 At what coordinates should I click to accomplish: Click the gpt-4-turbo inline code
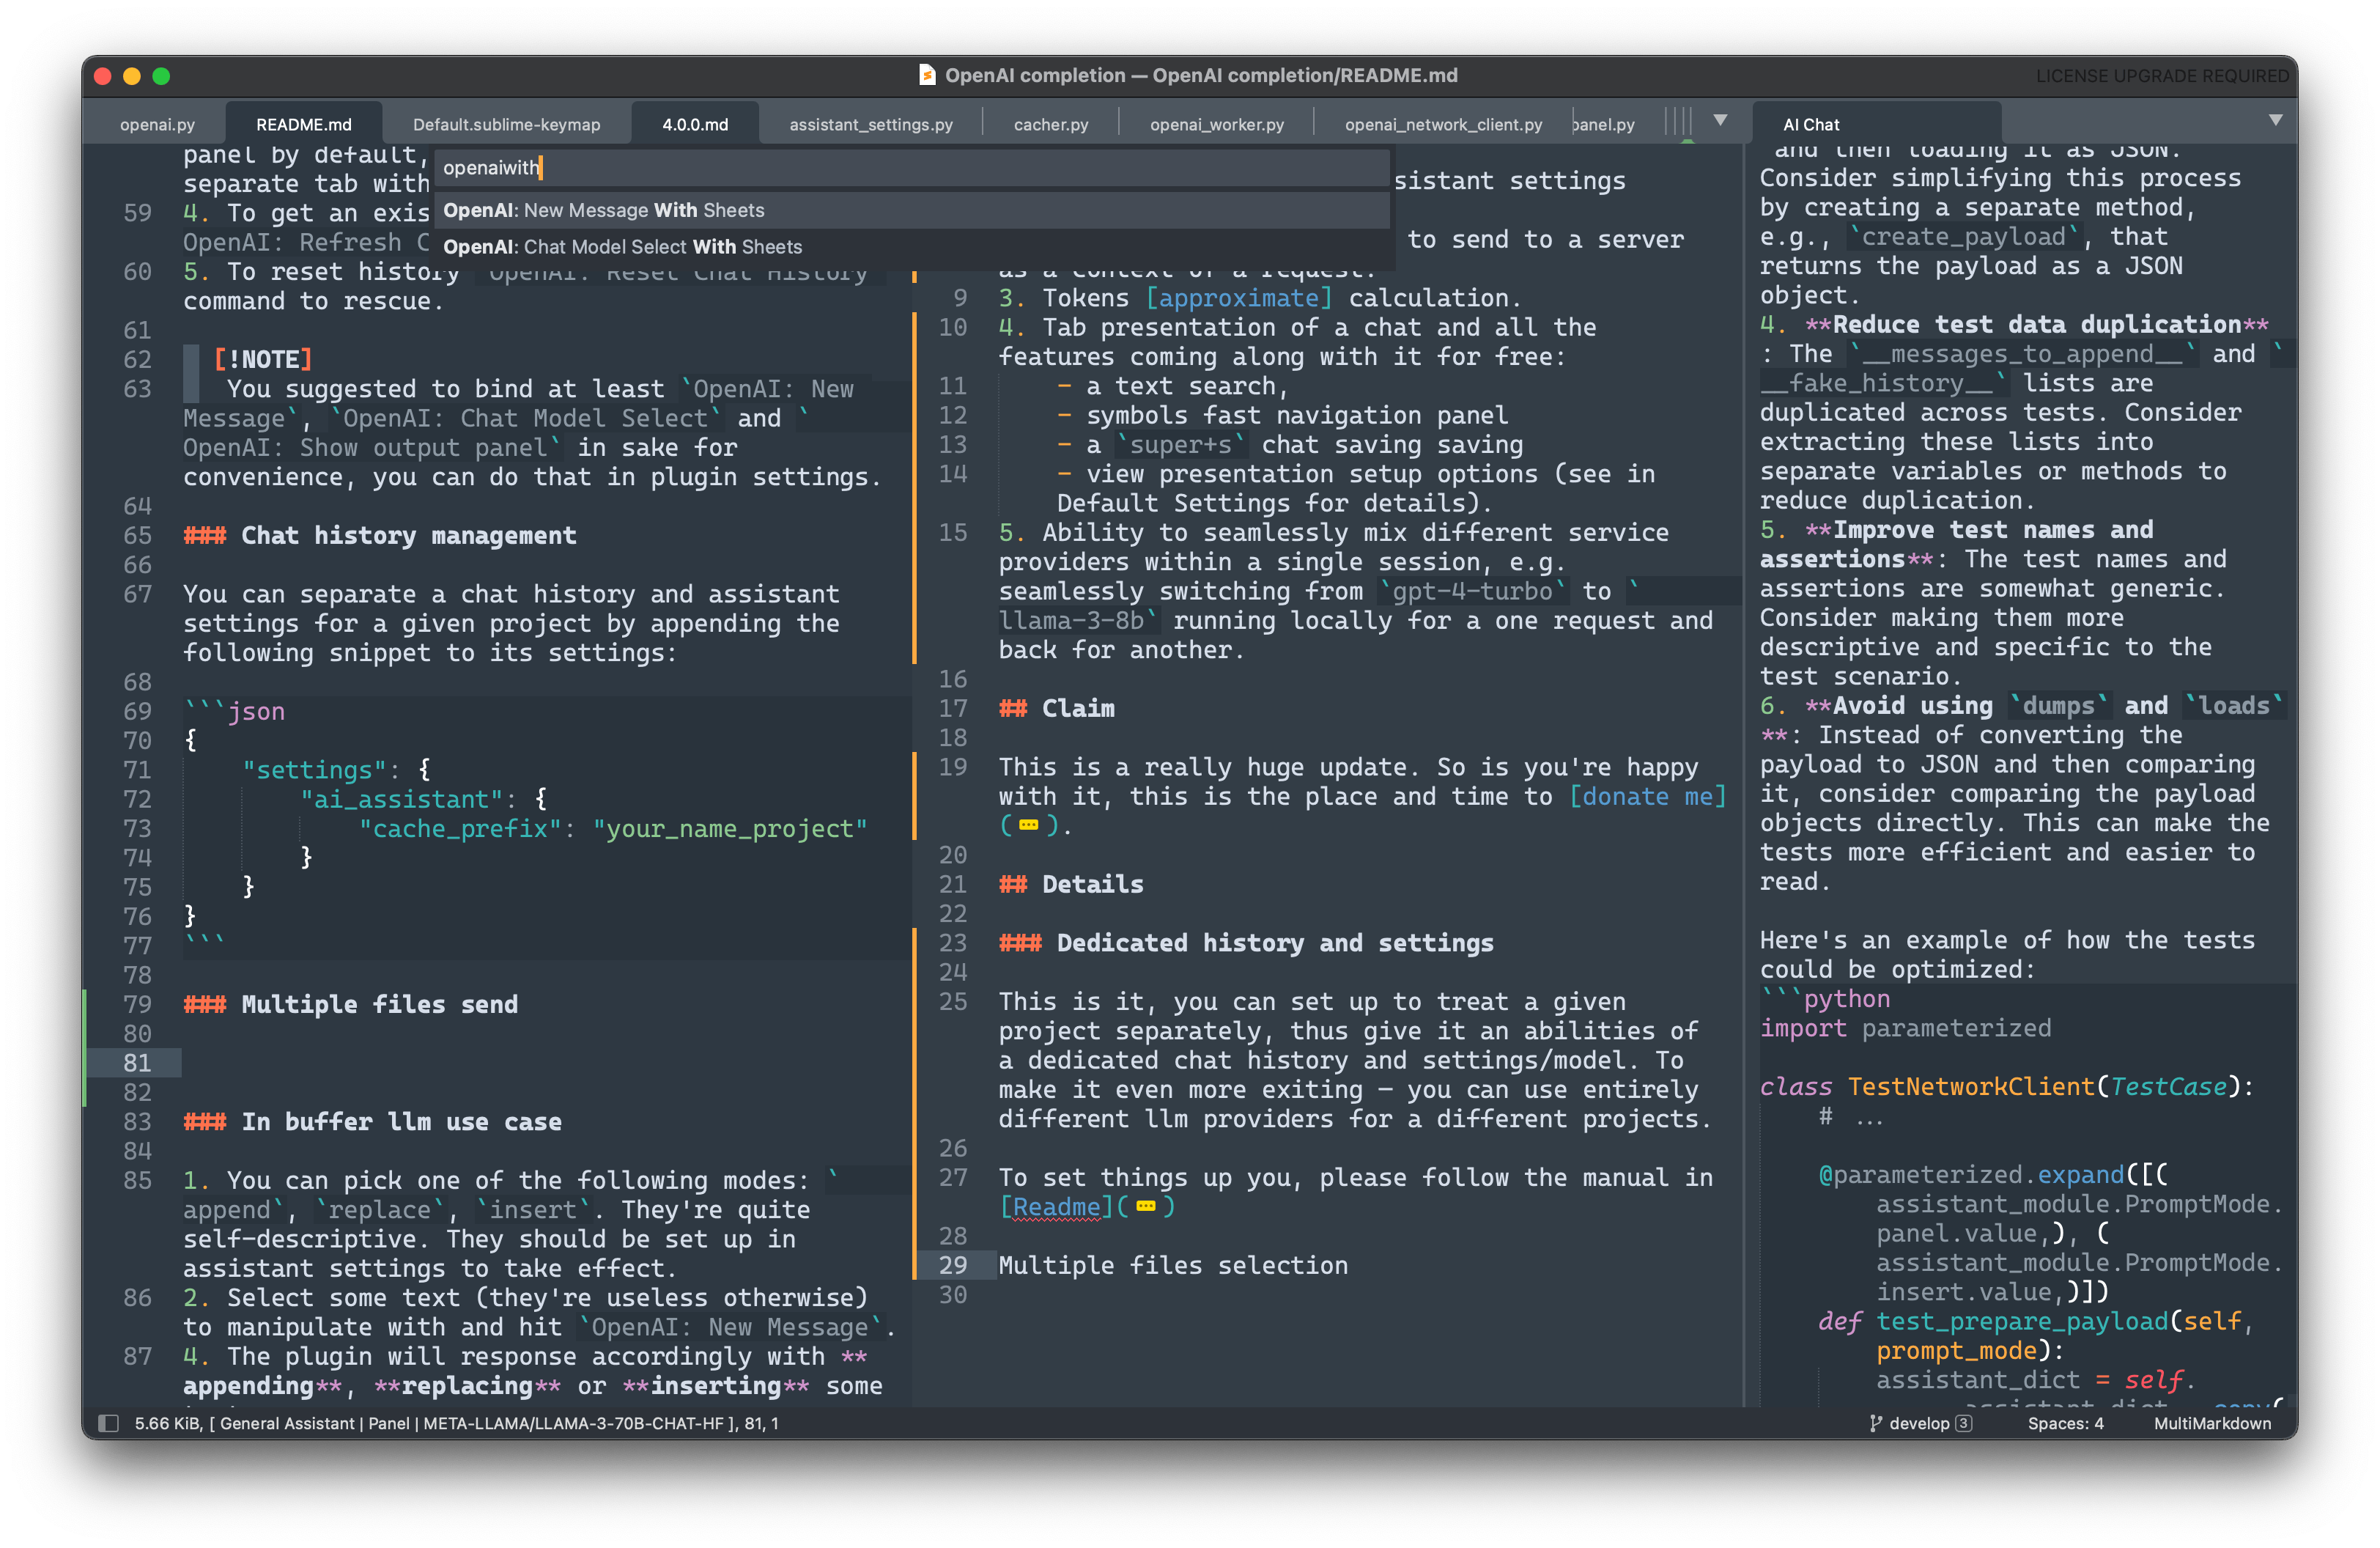[x=1472, y=592]
